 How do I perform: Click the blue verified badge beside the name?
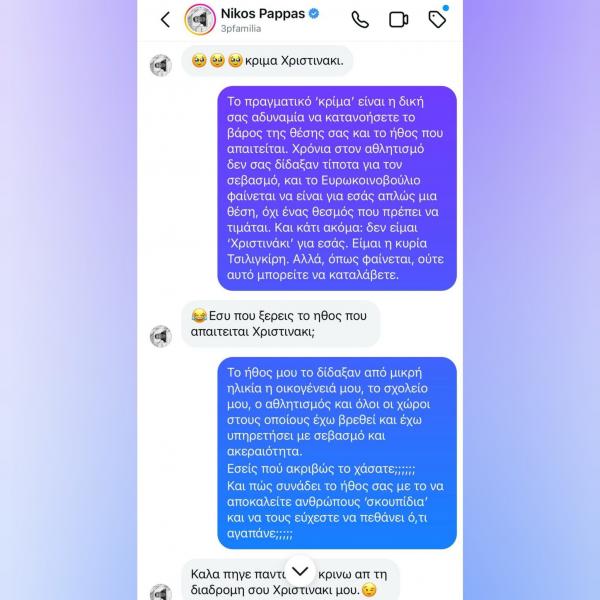314,14
